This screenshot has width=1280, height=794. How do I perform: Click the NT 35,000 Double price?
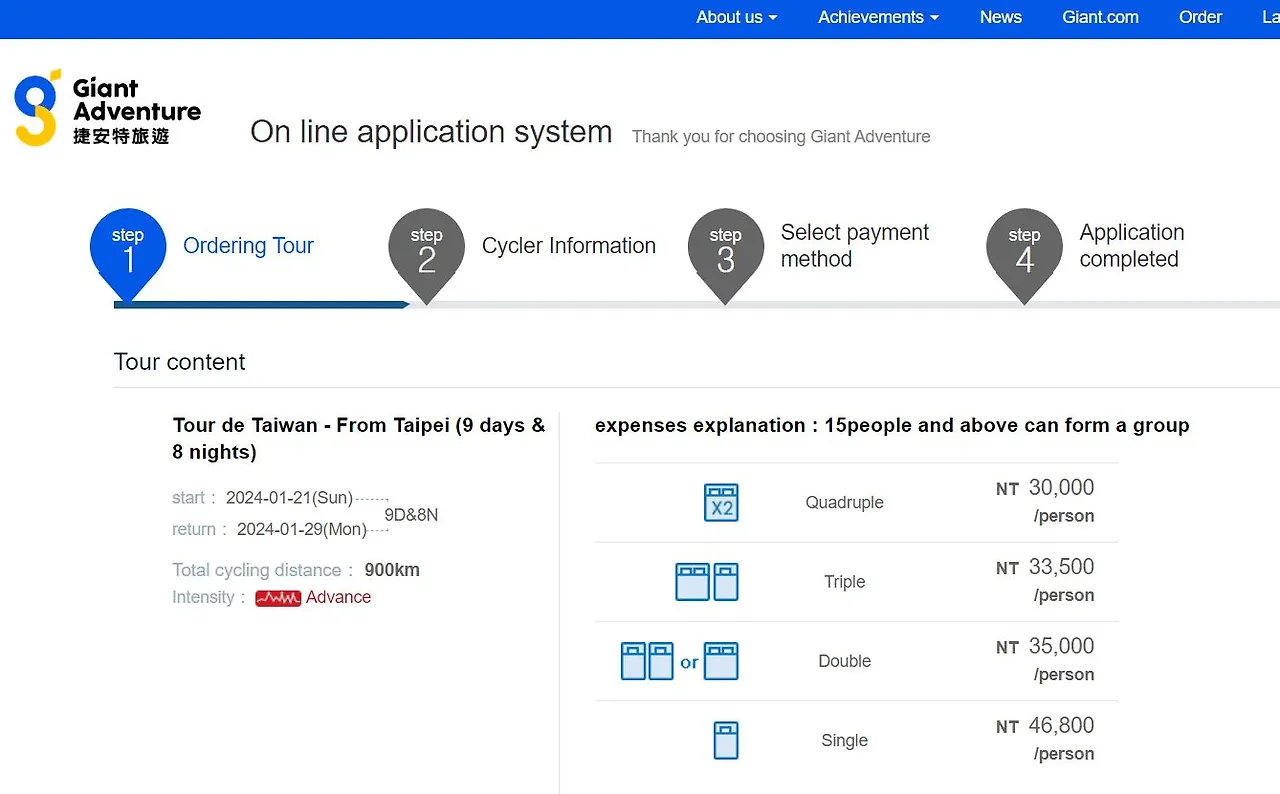coord(1045,647)
